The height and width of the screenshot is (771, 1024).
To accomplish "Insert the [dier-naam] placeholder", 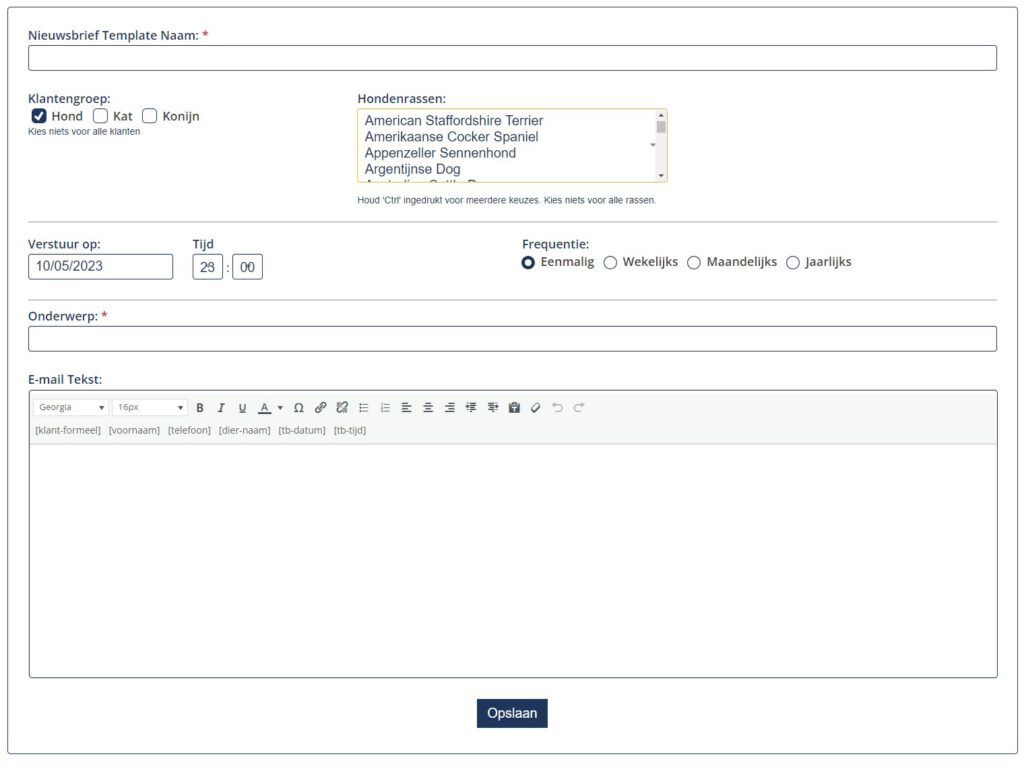I will (x=244, y=430).
